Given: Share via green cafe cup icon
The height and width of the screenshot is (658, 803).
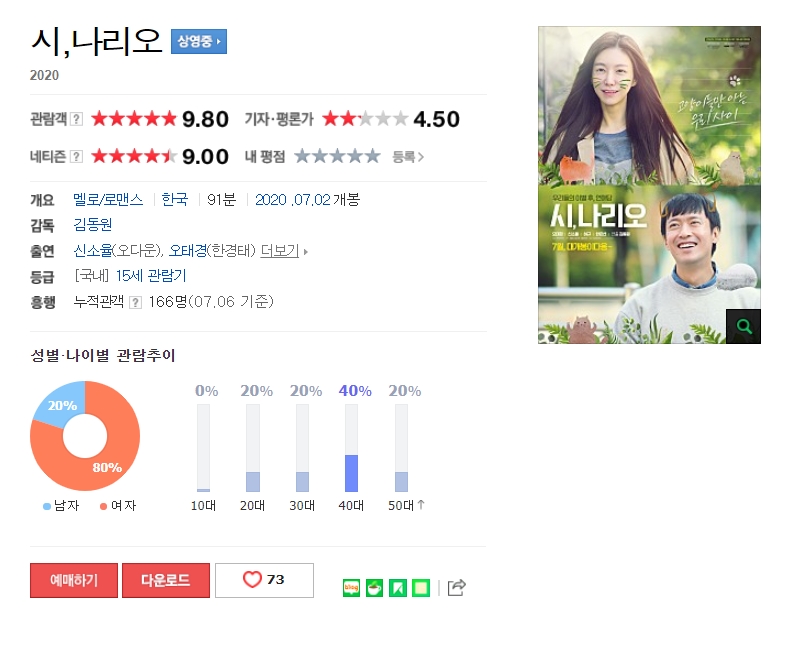Looking at the screenshot, I should [374, 588].
